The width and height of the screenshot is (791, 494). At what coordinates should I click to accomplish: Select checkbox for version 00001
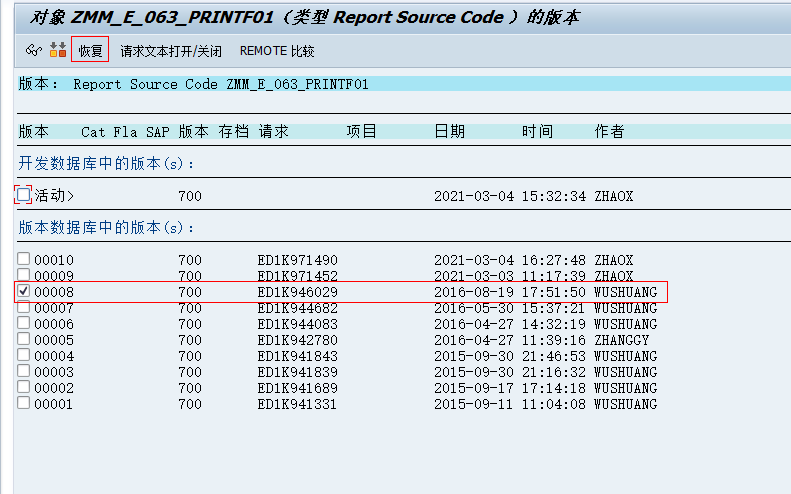(23, 403)
